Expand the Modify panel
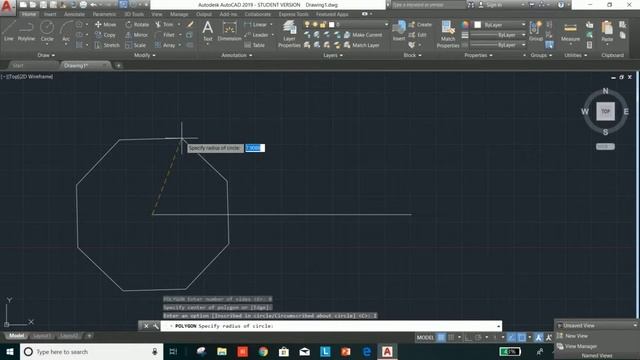The width and height of the screenshot is (640, 360). [x=144, y=55]
